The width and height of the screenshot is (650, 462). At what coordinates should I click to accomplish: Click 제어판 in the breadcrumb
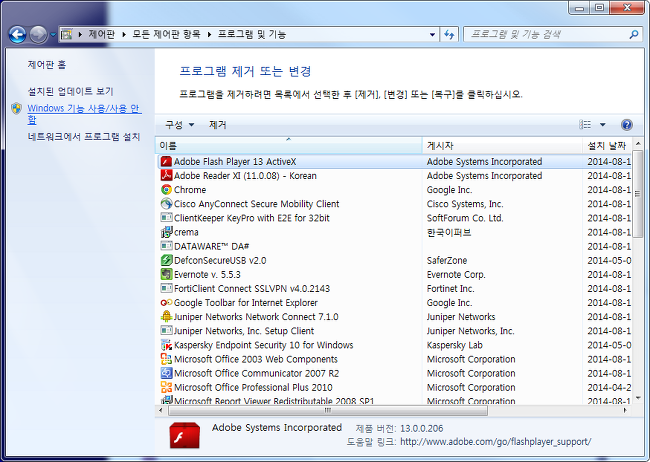point(102,34)
